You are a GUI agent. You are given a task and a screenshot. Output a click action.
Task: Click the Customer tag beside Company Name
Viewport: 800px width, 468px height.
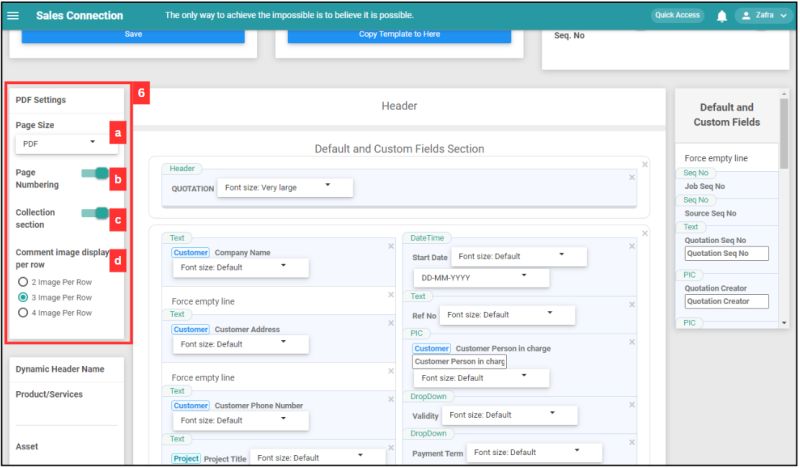[190, 253]
